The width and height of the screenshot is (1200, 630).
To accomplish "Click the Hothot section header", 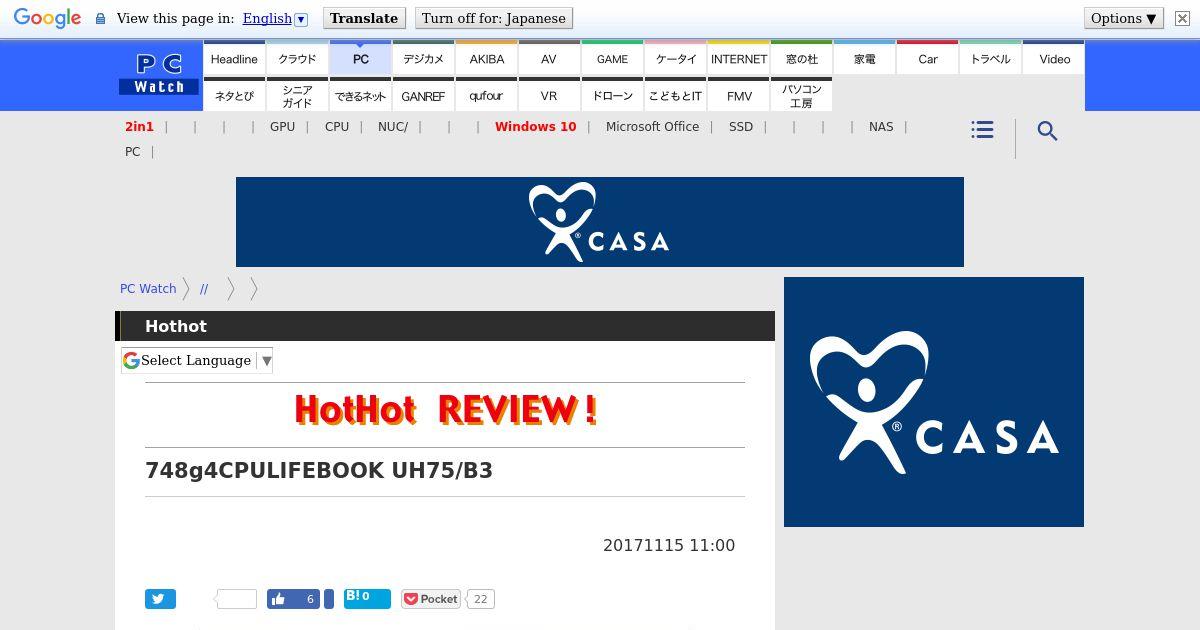I will 445,326.
